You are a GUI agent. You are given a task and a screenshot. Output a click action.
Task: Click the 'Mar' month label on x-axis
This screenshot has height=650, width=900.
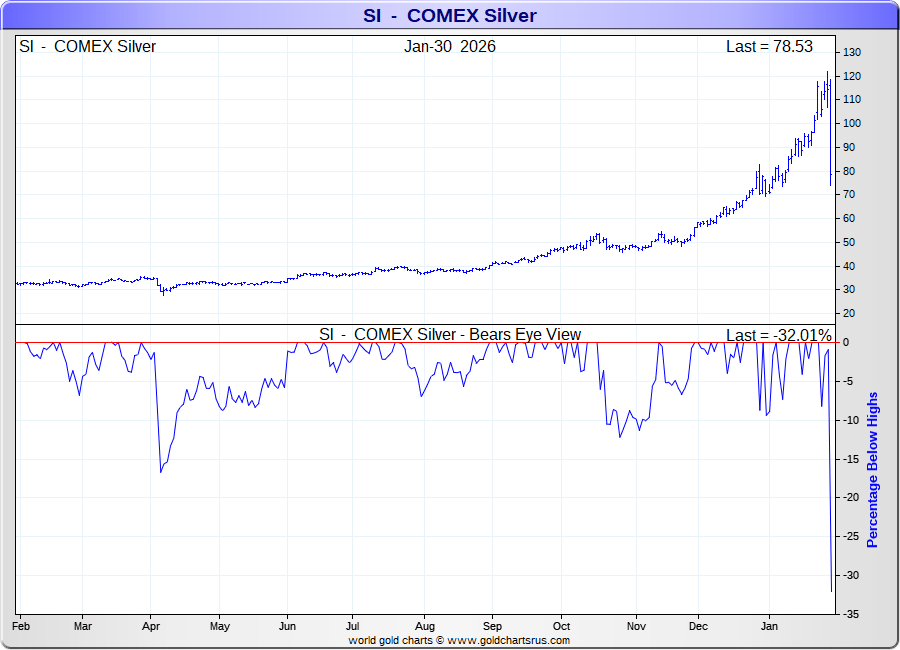(83, 626)
